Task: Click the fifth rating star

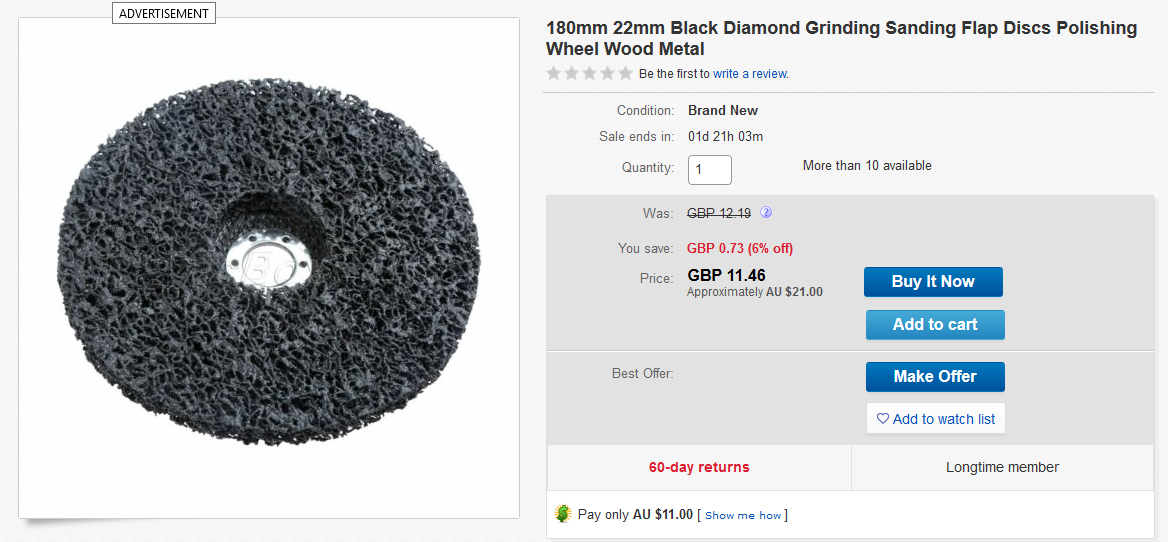Action: (625, 73)
